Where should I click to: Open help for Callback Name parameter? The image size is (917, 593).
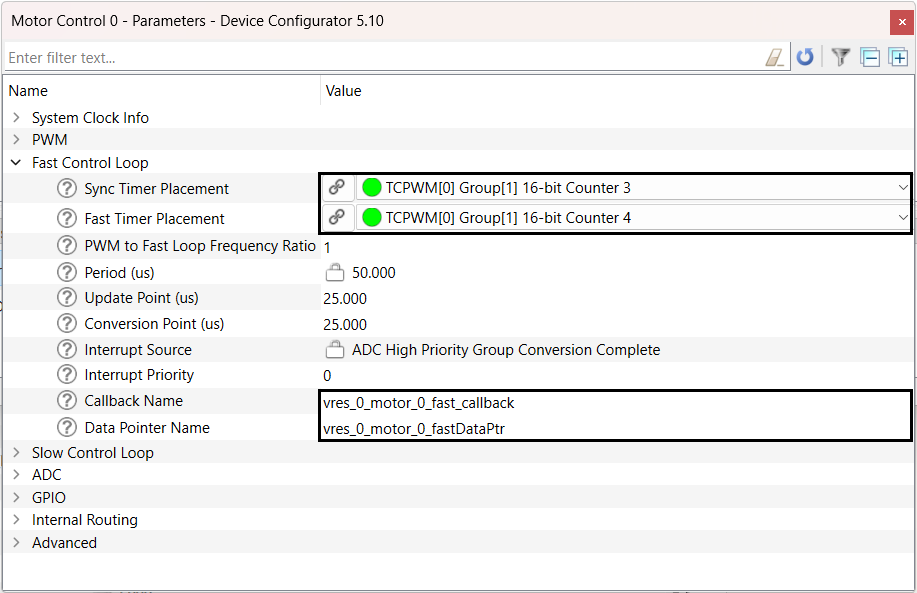coord(67,401)
